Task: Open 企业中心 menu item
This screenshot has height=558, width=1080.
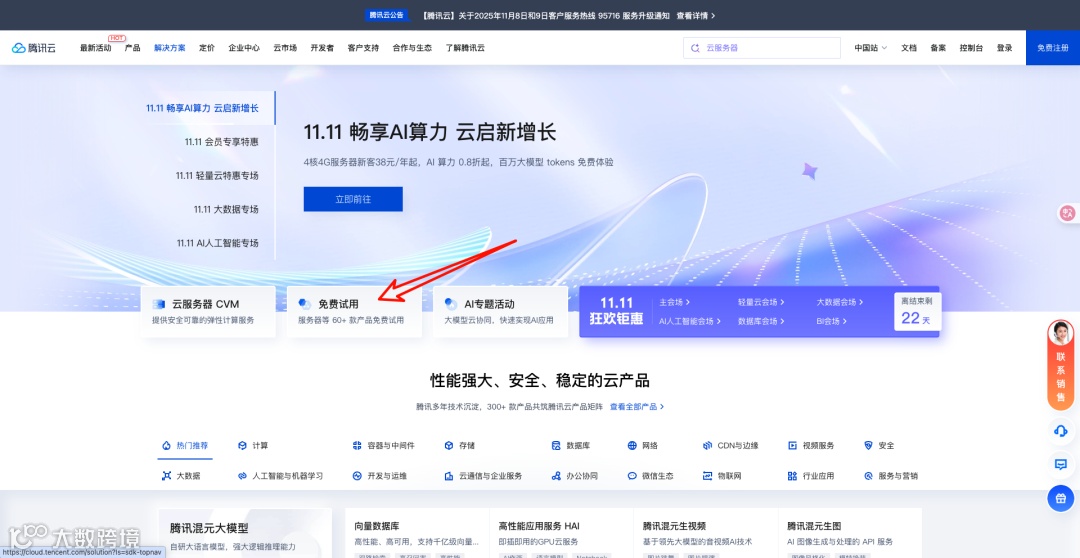Action: (244, 48)
